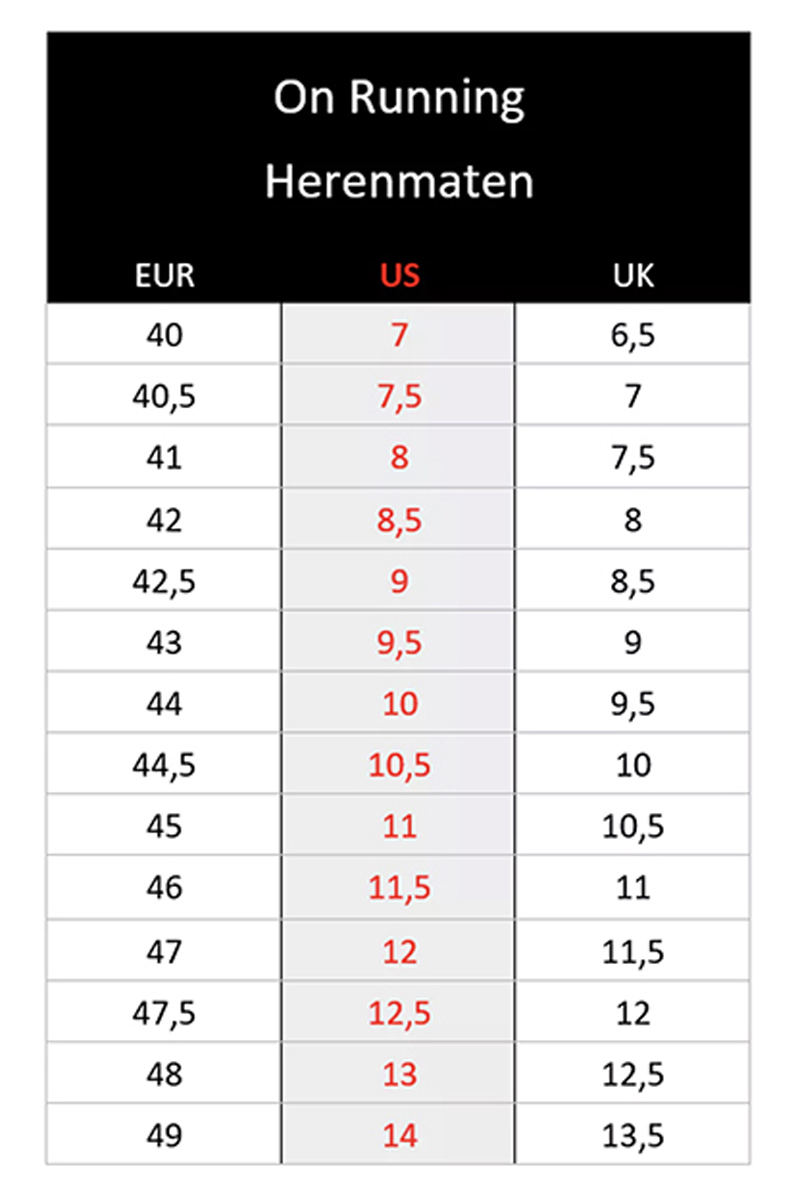Select US size 8,5 in red

click(x=399, y=519)
